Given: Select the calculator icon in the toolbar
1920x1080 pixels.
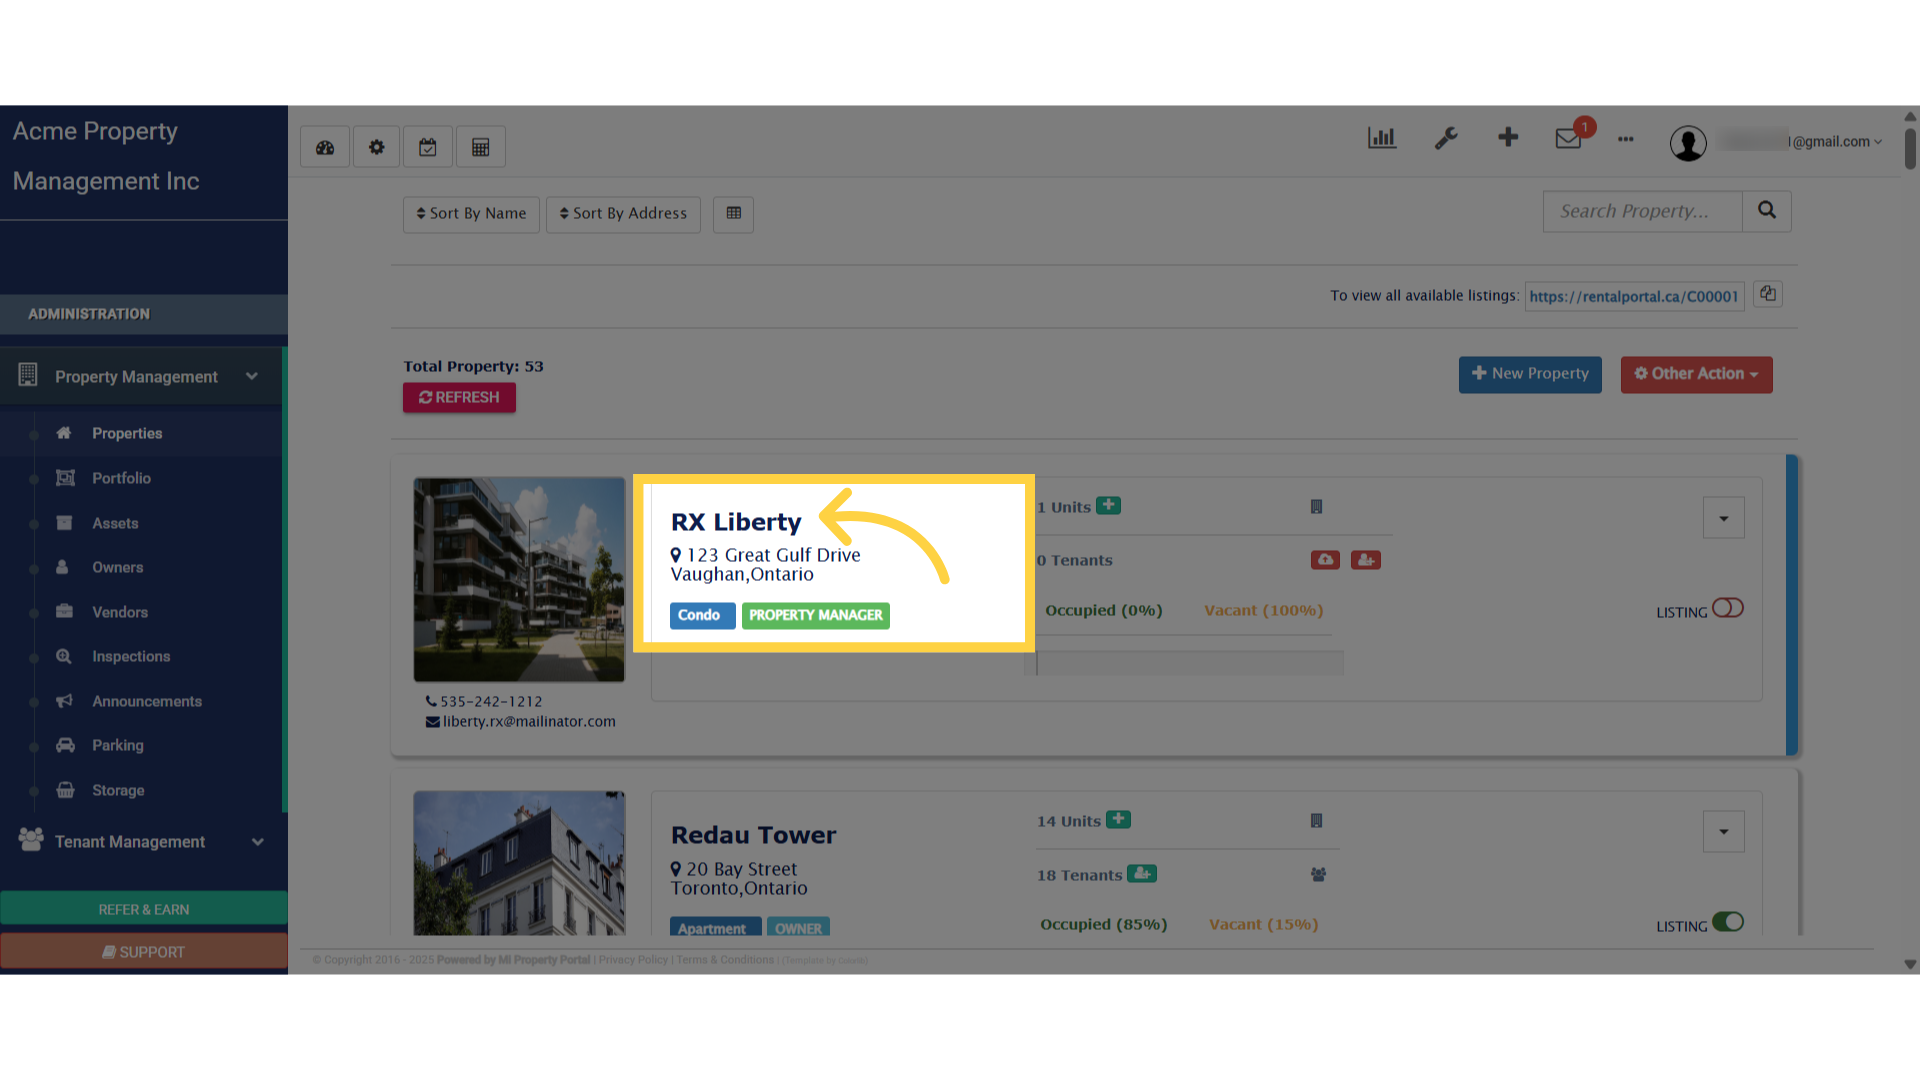Looking at the screenshot, I should pyautogui.click(x=480, y=146).
